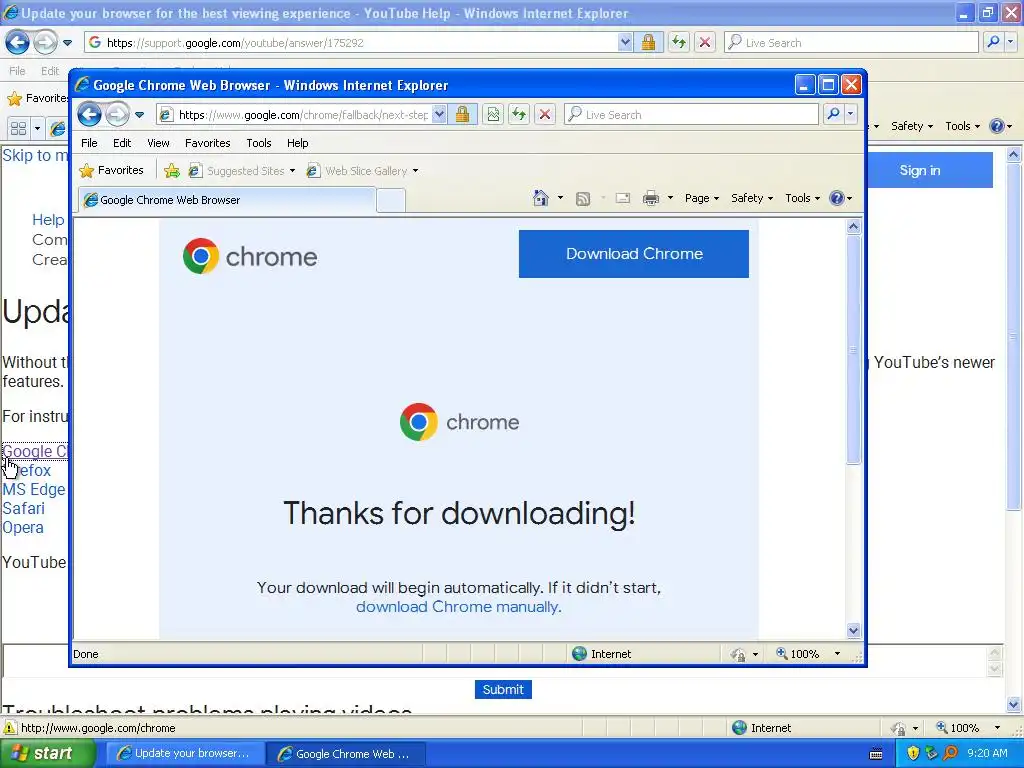
Task: Click security shield icon in system tray
Action: tap(913, 754)
